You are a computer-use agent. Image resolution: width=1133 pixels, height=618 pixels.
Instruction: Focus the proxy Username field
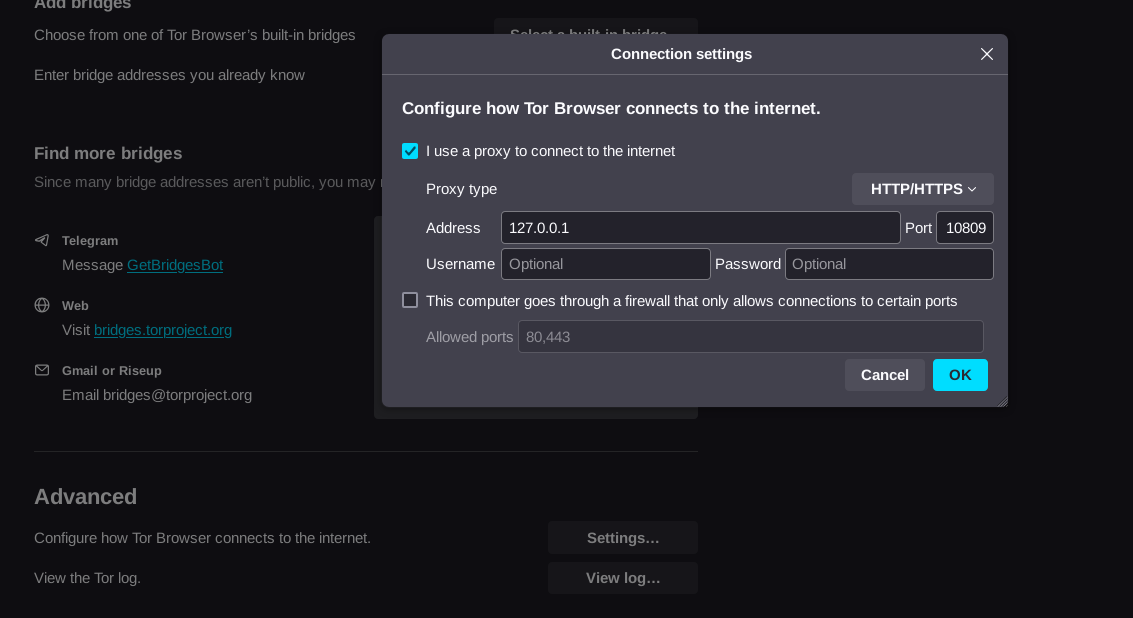coord(605,264)
